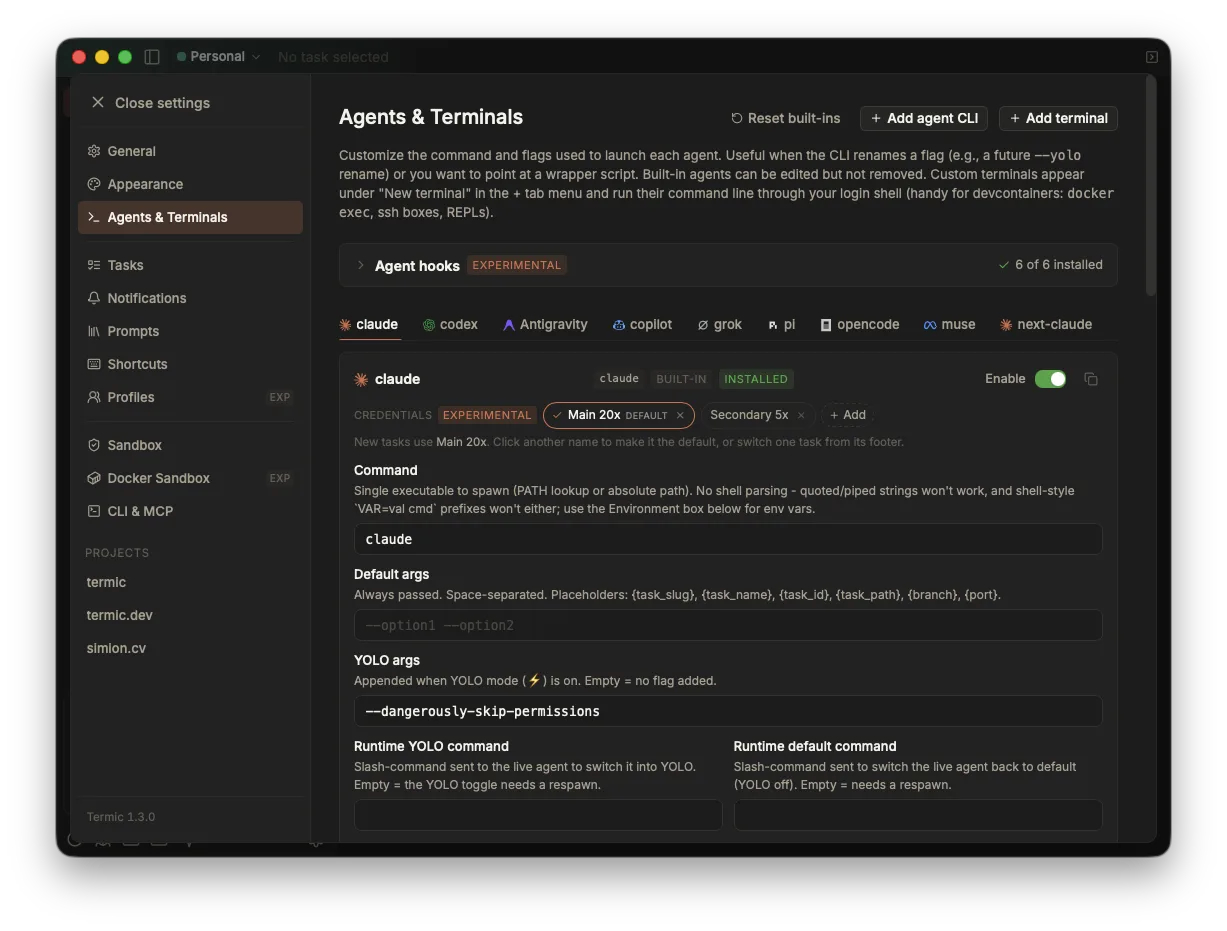Switch to the next-claude agent tab

coord(1046,324)
